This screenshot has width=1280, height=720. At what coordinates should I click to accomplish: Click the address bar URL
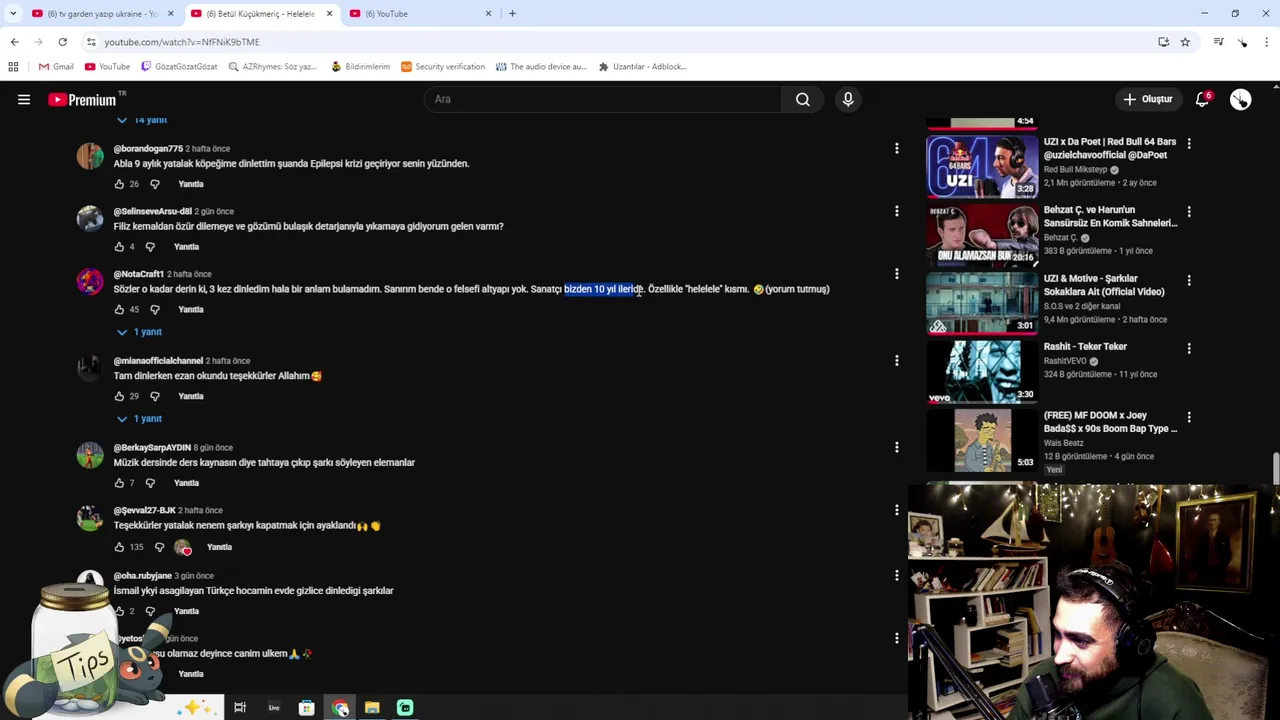pos(182,42)
